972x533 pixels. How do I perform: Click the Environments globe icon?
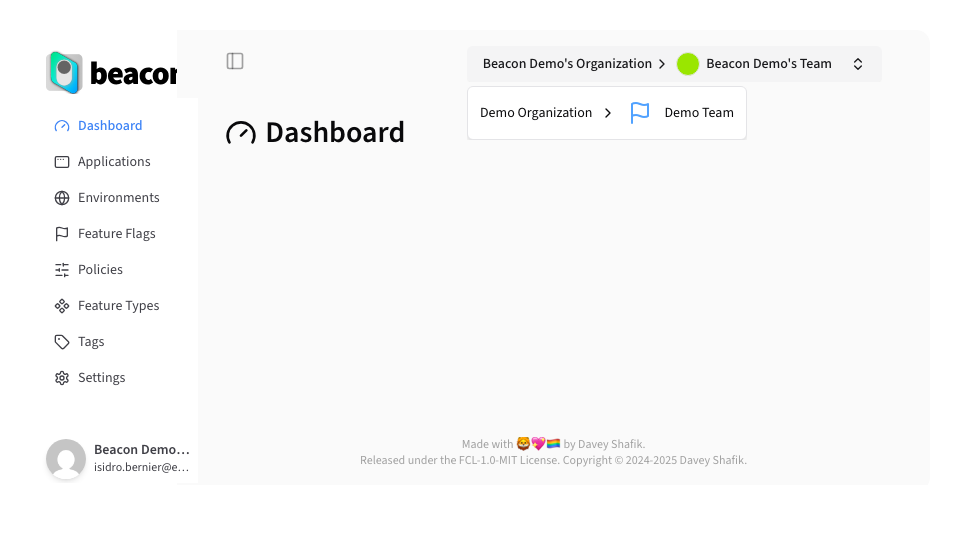coord(62,198)
